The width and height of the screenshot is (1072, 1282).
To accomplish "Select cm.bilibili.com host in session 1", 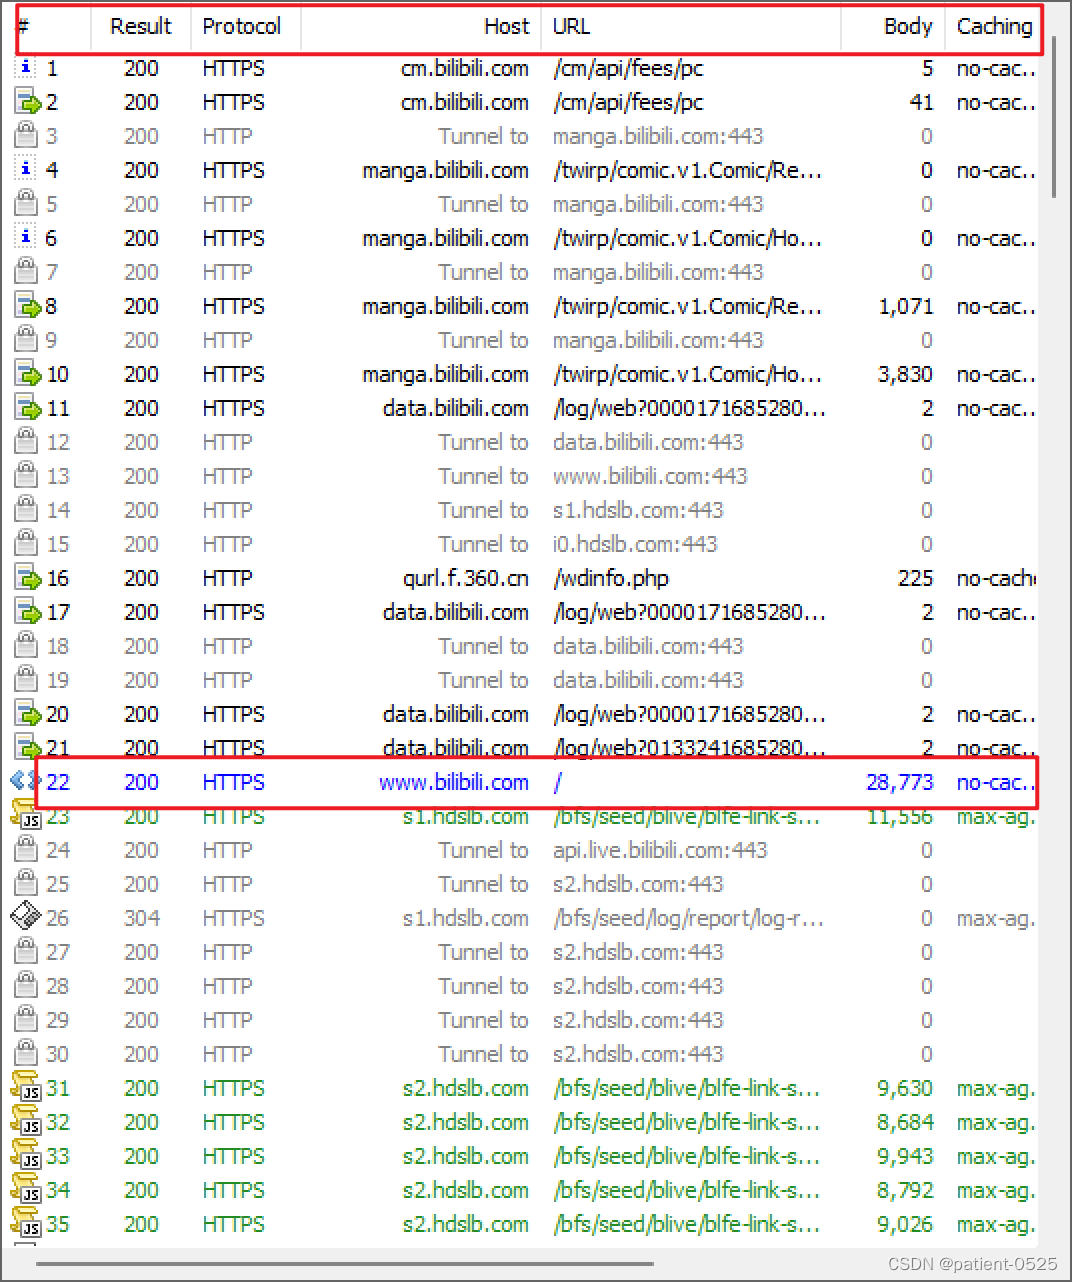I will click(x=465, y=68).
